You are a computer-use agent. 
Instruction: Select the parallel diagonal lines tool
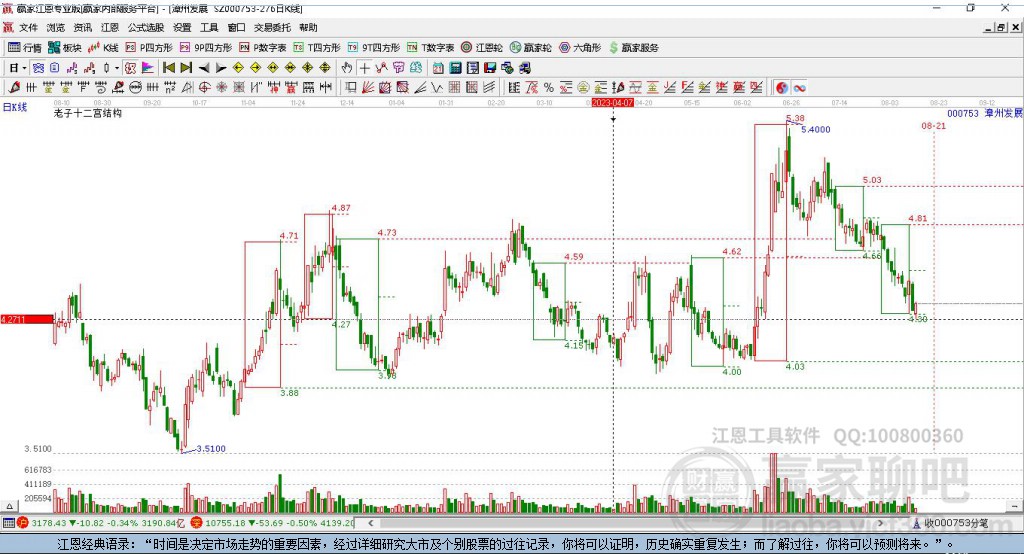click(x=488, y=88)
